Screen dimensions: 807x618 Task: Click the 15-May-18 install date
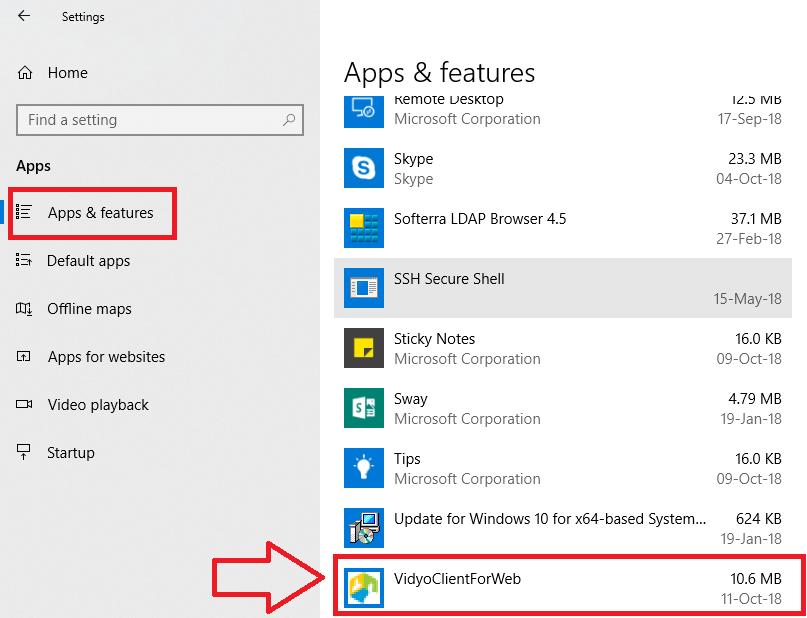click(747, 298)
